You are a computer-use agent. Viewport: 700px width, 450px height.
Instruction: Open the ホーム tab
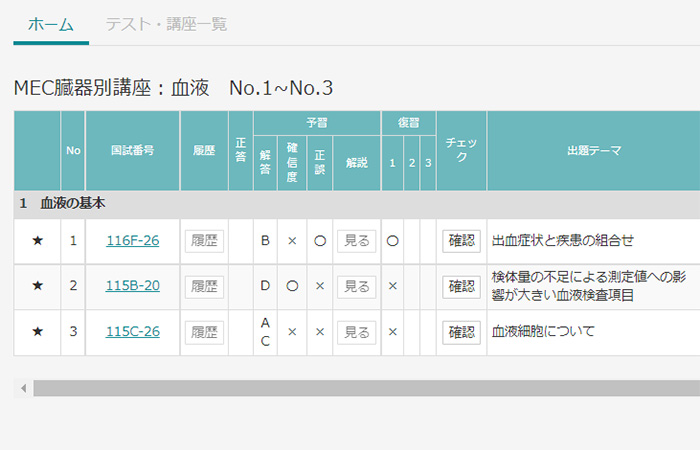[x=51, y=25]
